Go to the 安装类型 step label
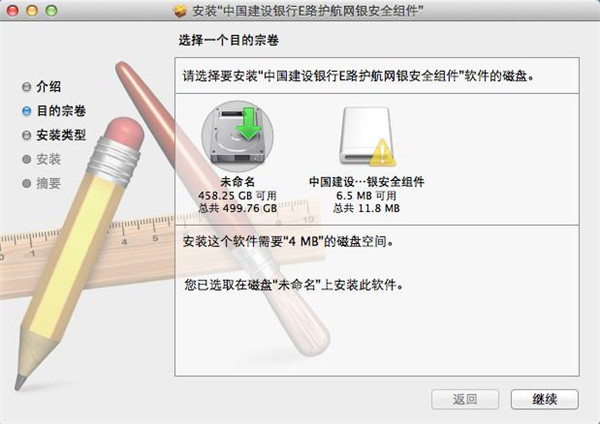600x424 pixels. (61, 135)
